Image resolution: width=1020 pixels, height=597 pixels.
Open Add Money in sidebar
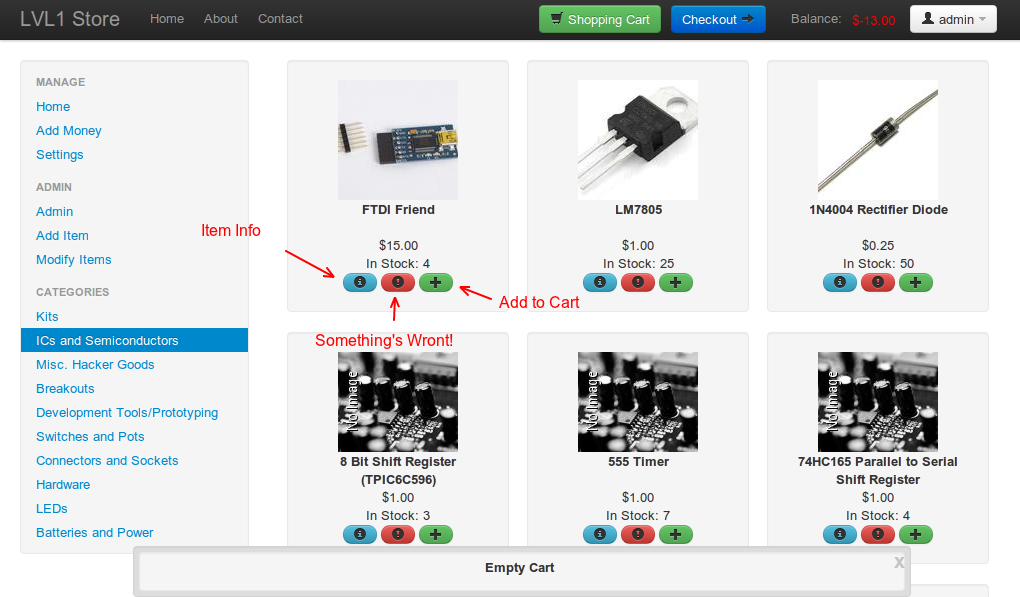click(68, 131)
